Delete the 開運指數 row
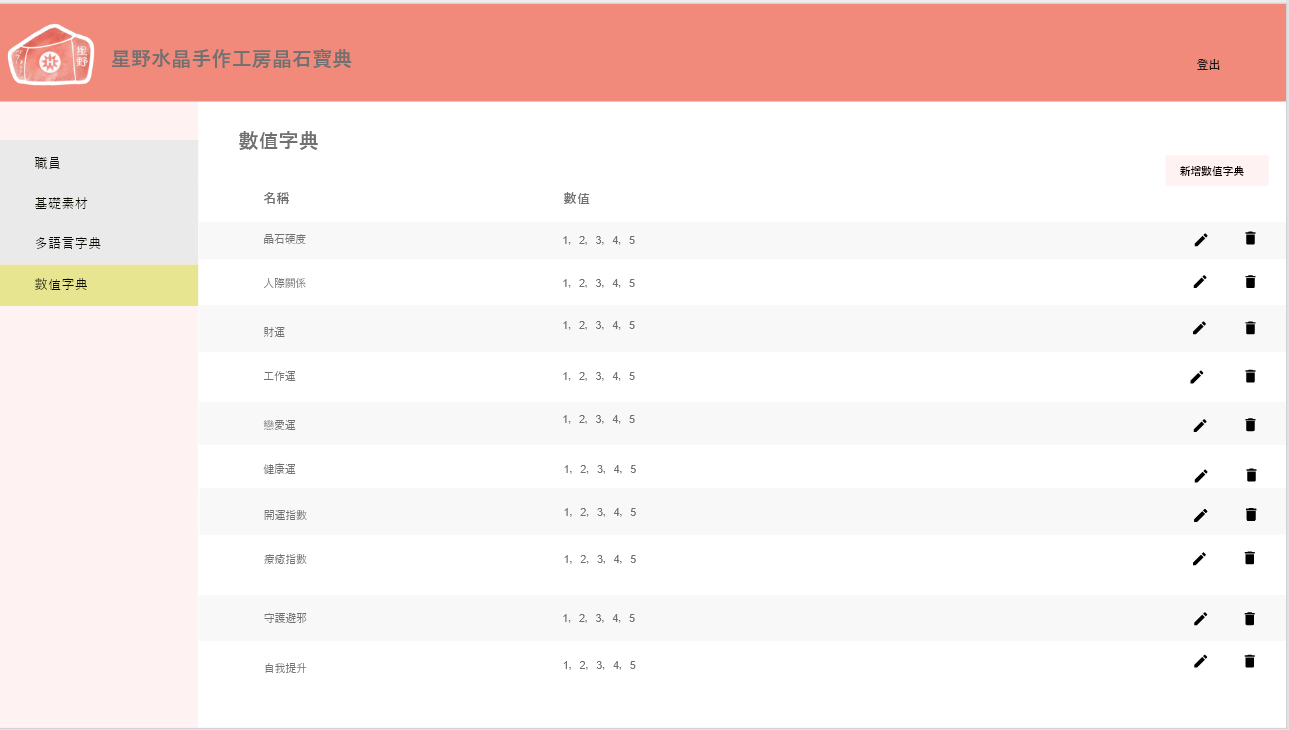This screenshot has height=730, width=1289. [x=1250, y=514]
